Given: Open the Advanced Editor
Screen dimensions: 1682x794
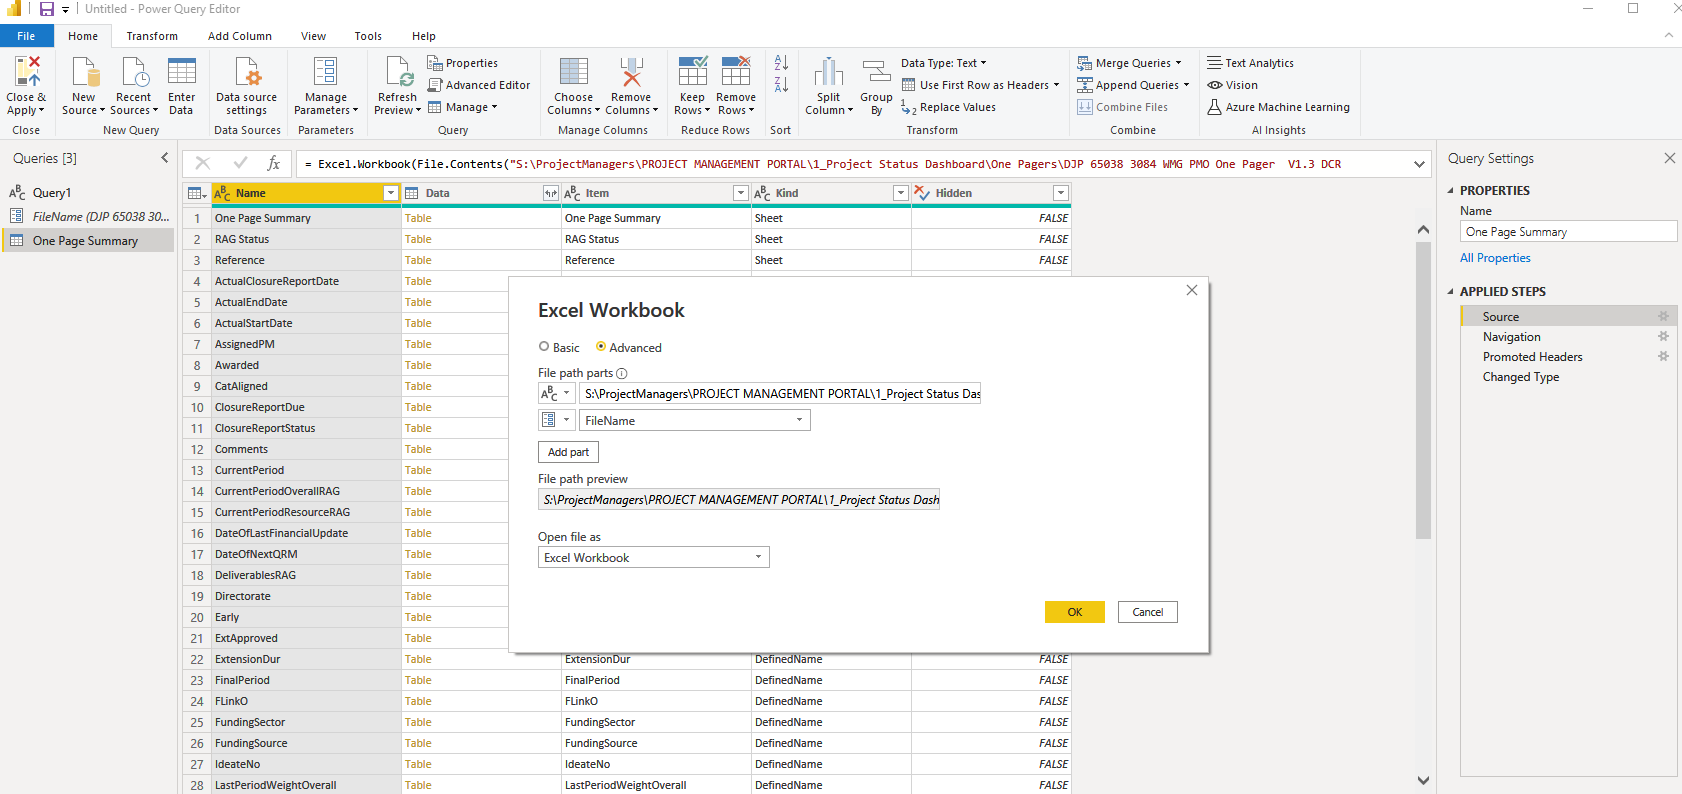Looking at the screenshot, I should click(479, 85).
